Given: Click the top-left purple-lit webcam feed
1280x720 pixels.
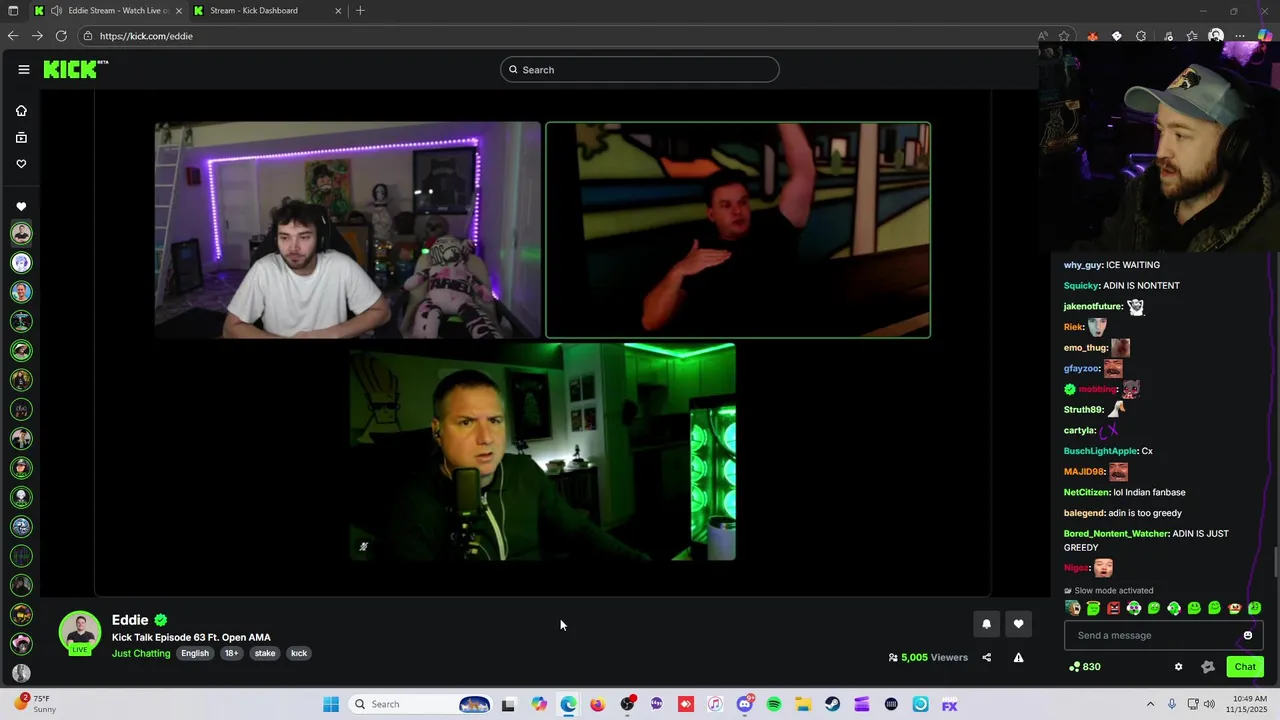Looking at the screenshot, I should (x=347, y=230).
